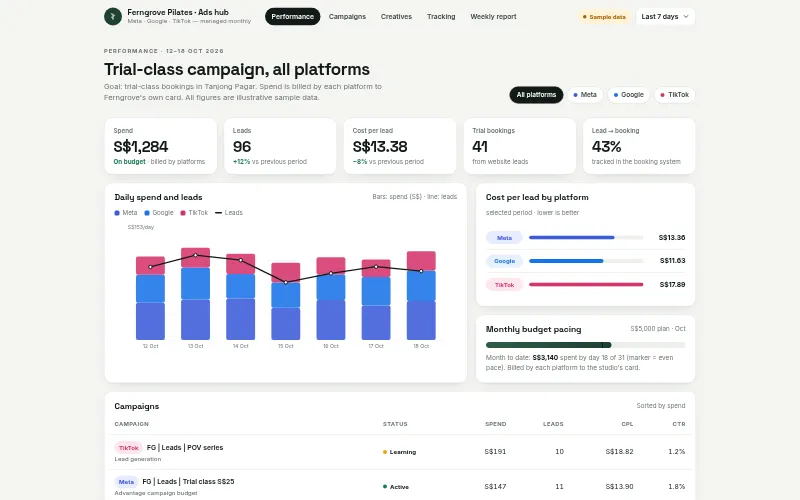Click the Sample data badge

(604, 17)
